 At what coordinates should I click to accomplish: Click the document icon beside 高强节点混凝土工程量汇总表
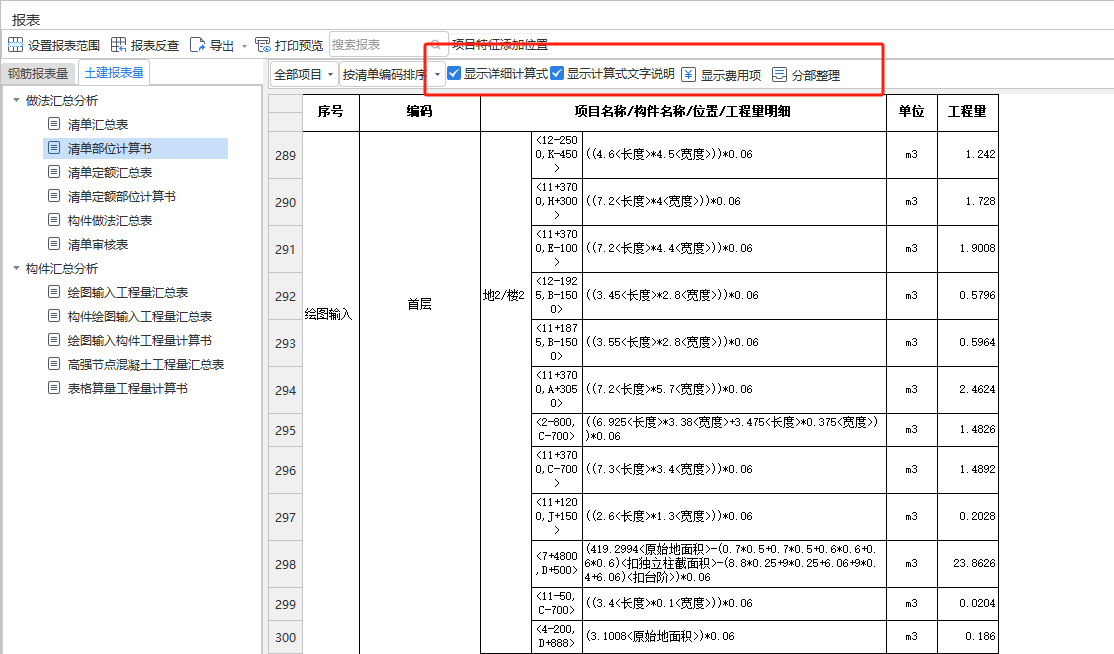[54, 364]
